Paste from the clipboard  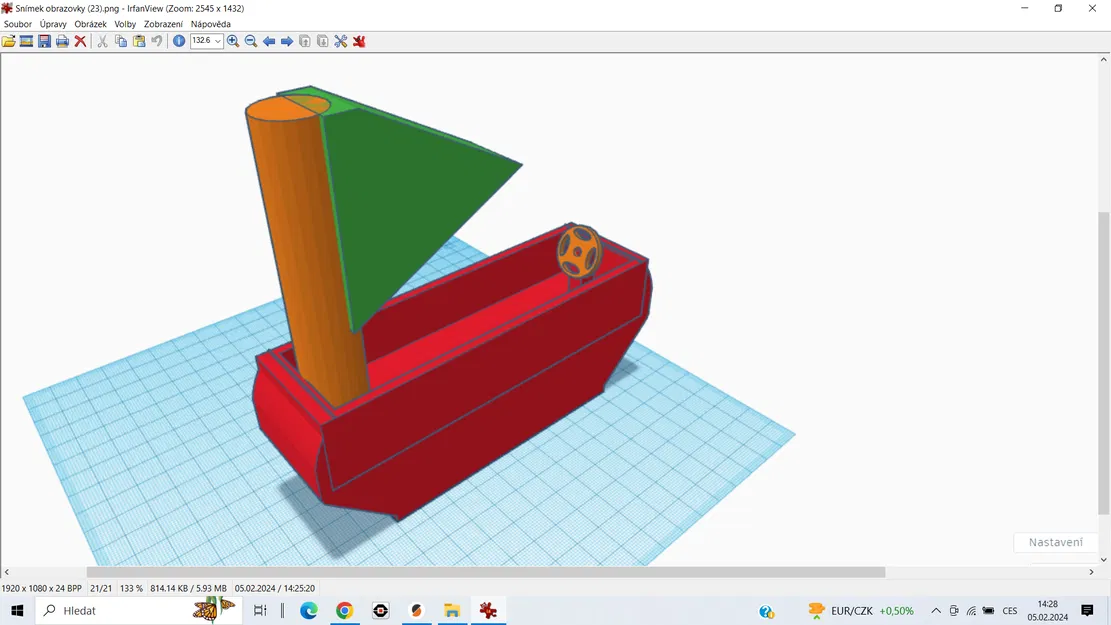[x=139, y=41]
